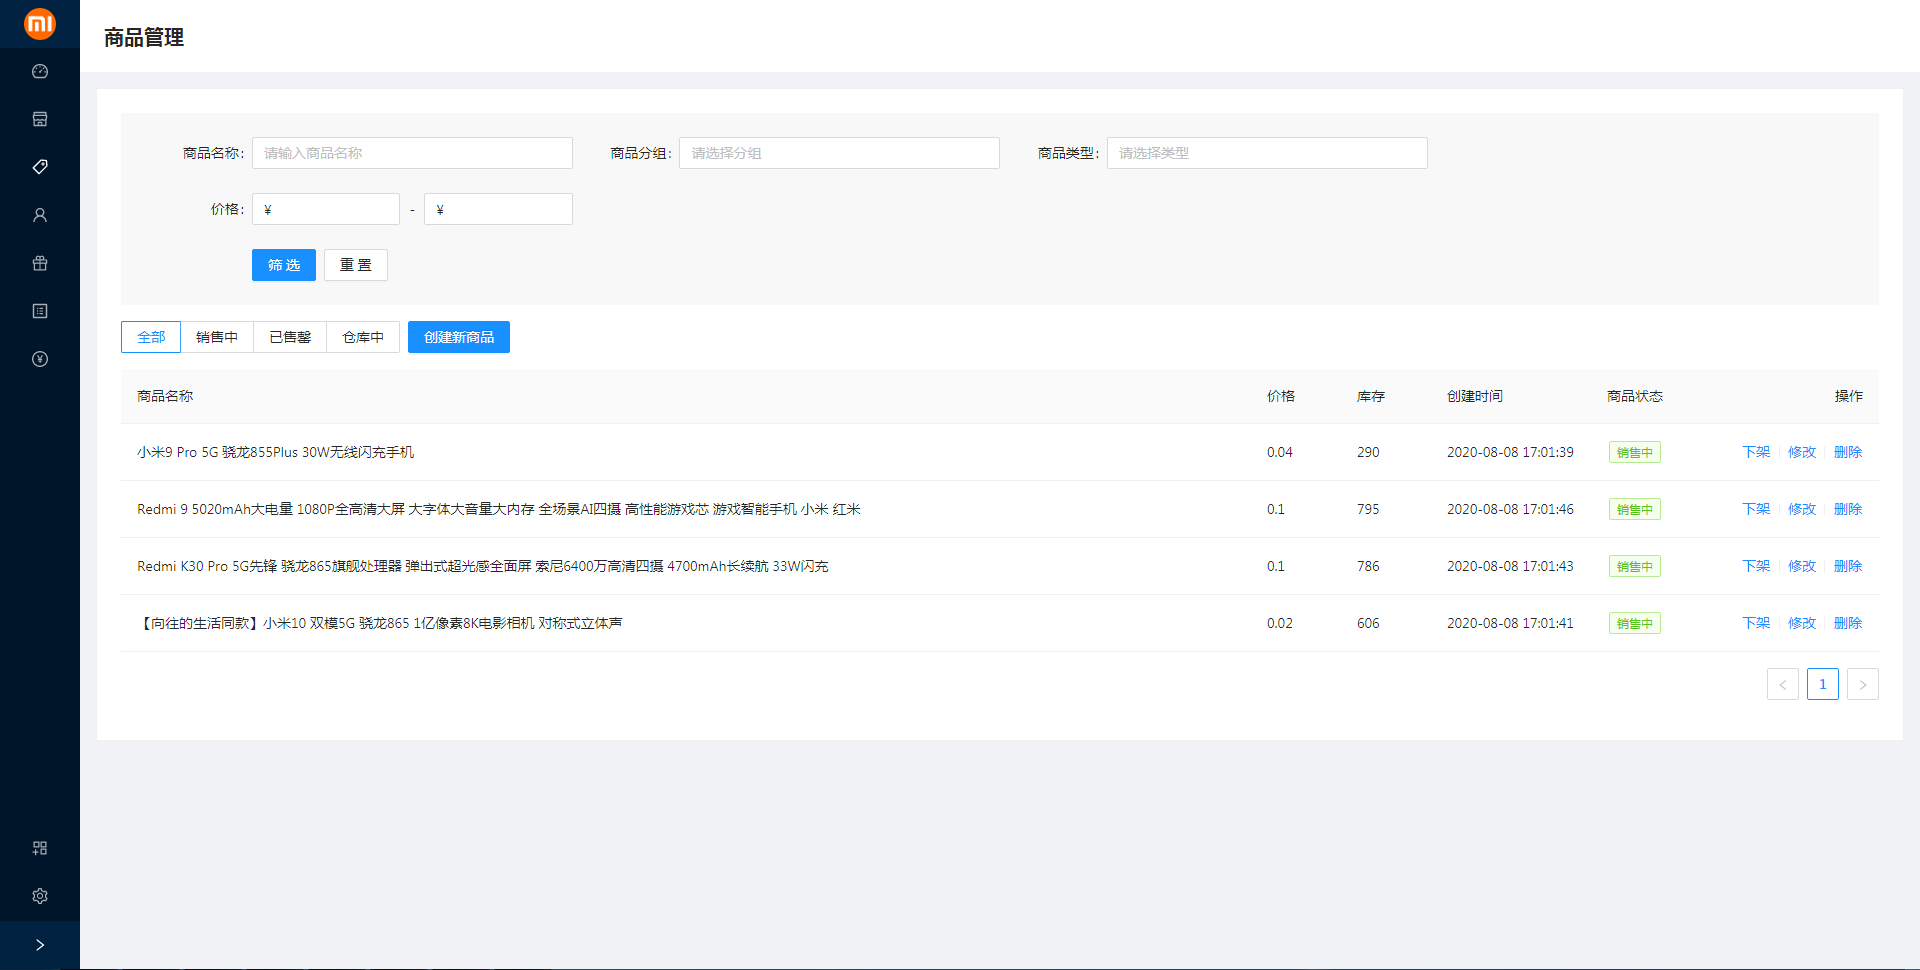The image size is (1920, 970).
Task: Select the 销售中 tab
Action: (x=217, y=337)
